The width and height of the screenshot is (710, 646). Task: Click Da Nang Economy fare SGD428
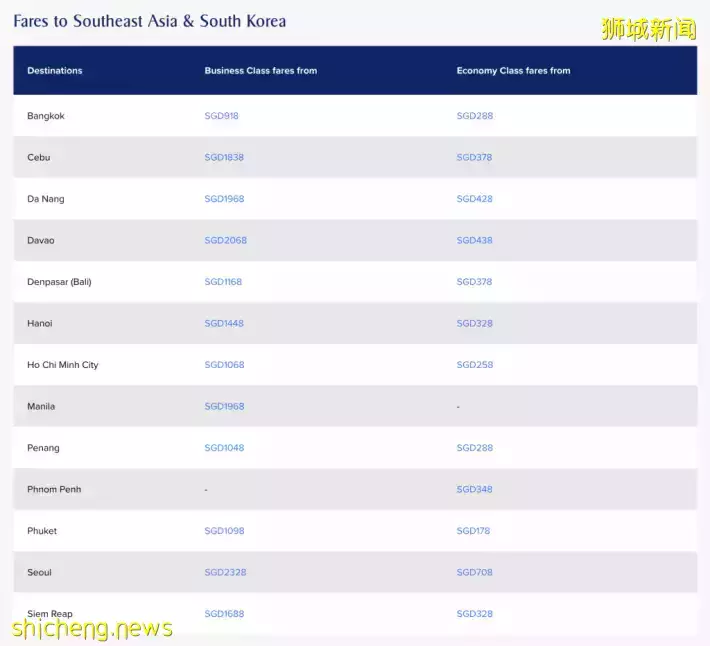(x=475, y=199)
